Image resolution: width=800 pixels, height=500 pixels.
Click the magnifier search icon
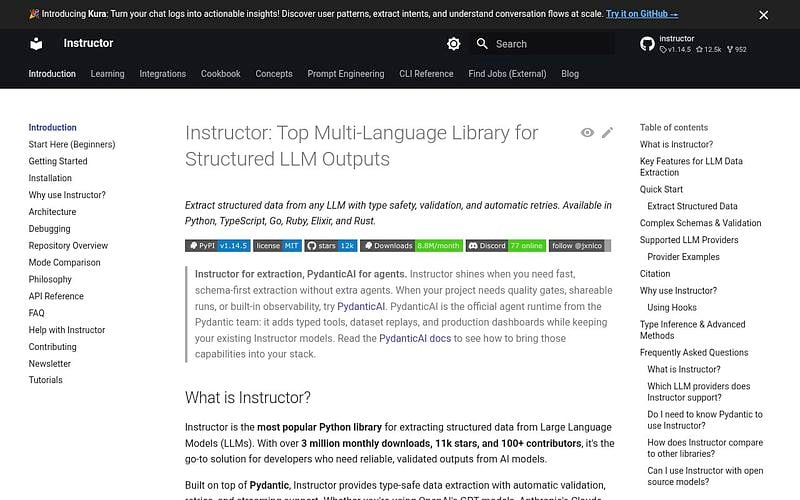tap(482, 44)
